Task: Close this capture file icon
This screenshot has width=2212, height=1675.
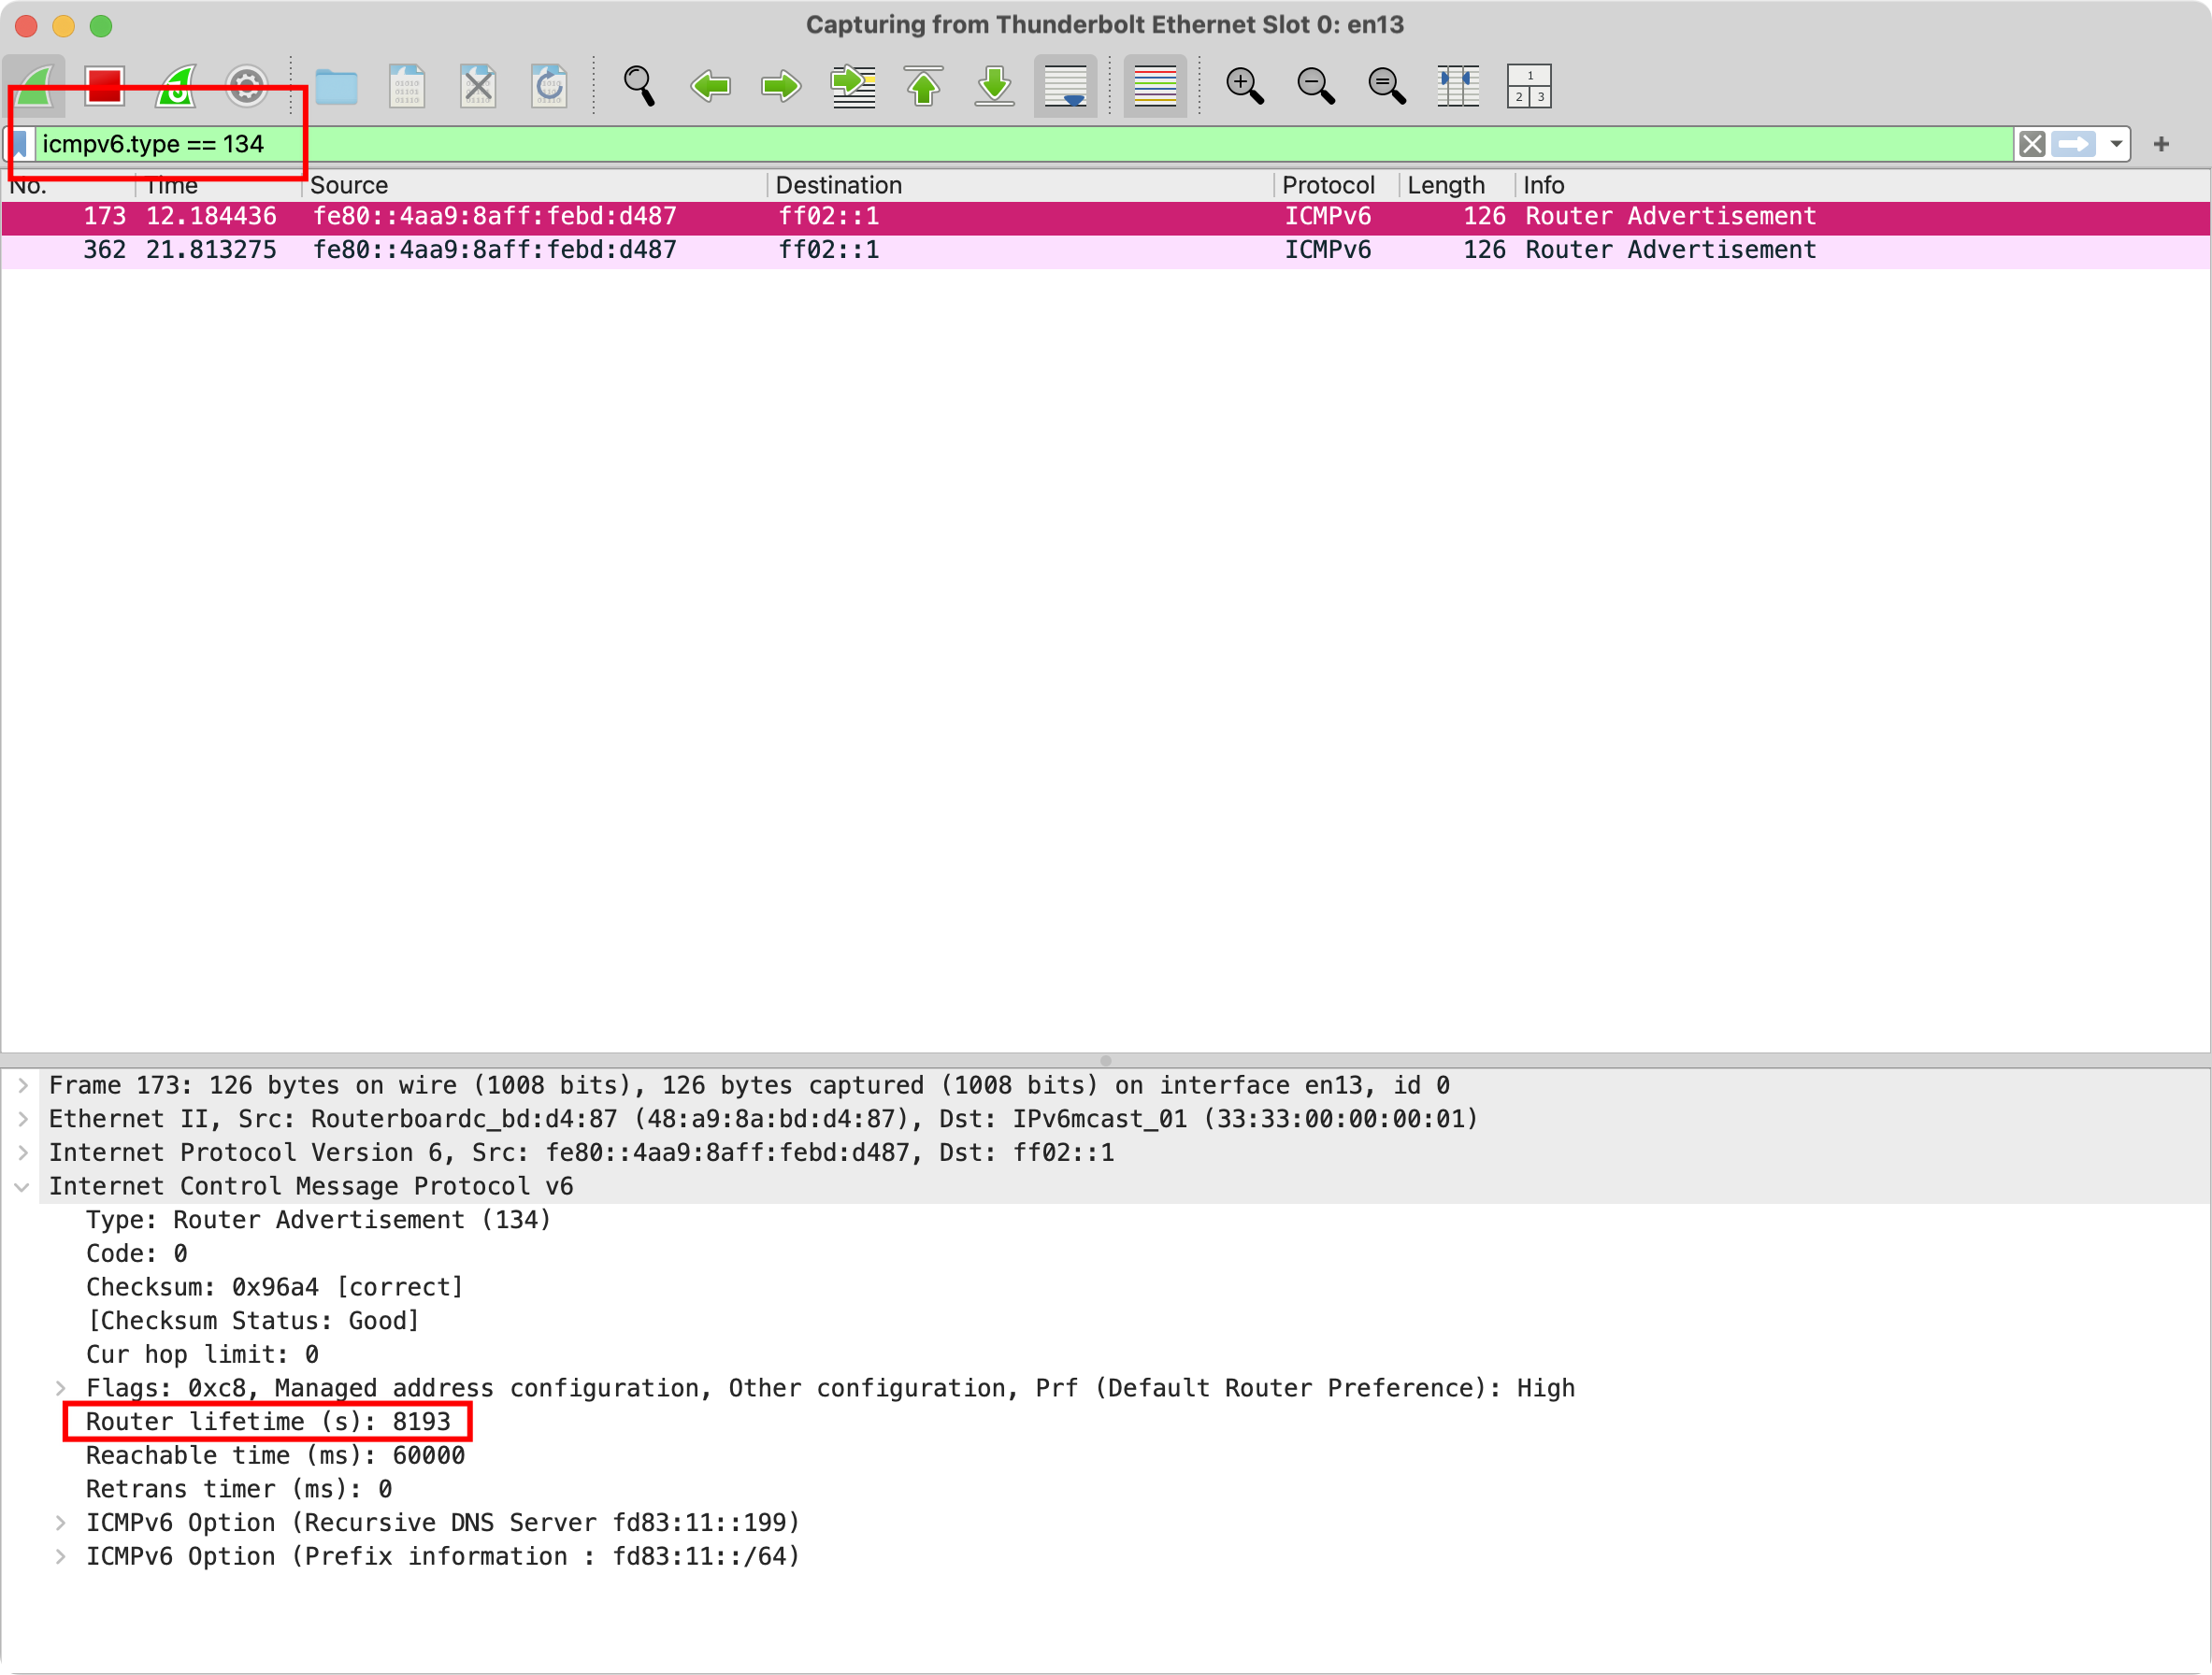Action: 478,86
